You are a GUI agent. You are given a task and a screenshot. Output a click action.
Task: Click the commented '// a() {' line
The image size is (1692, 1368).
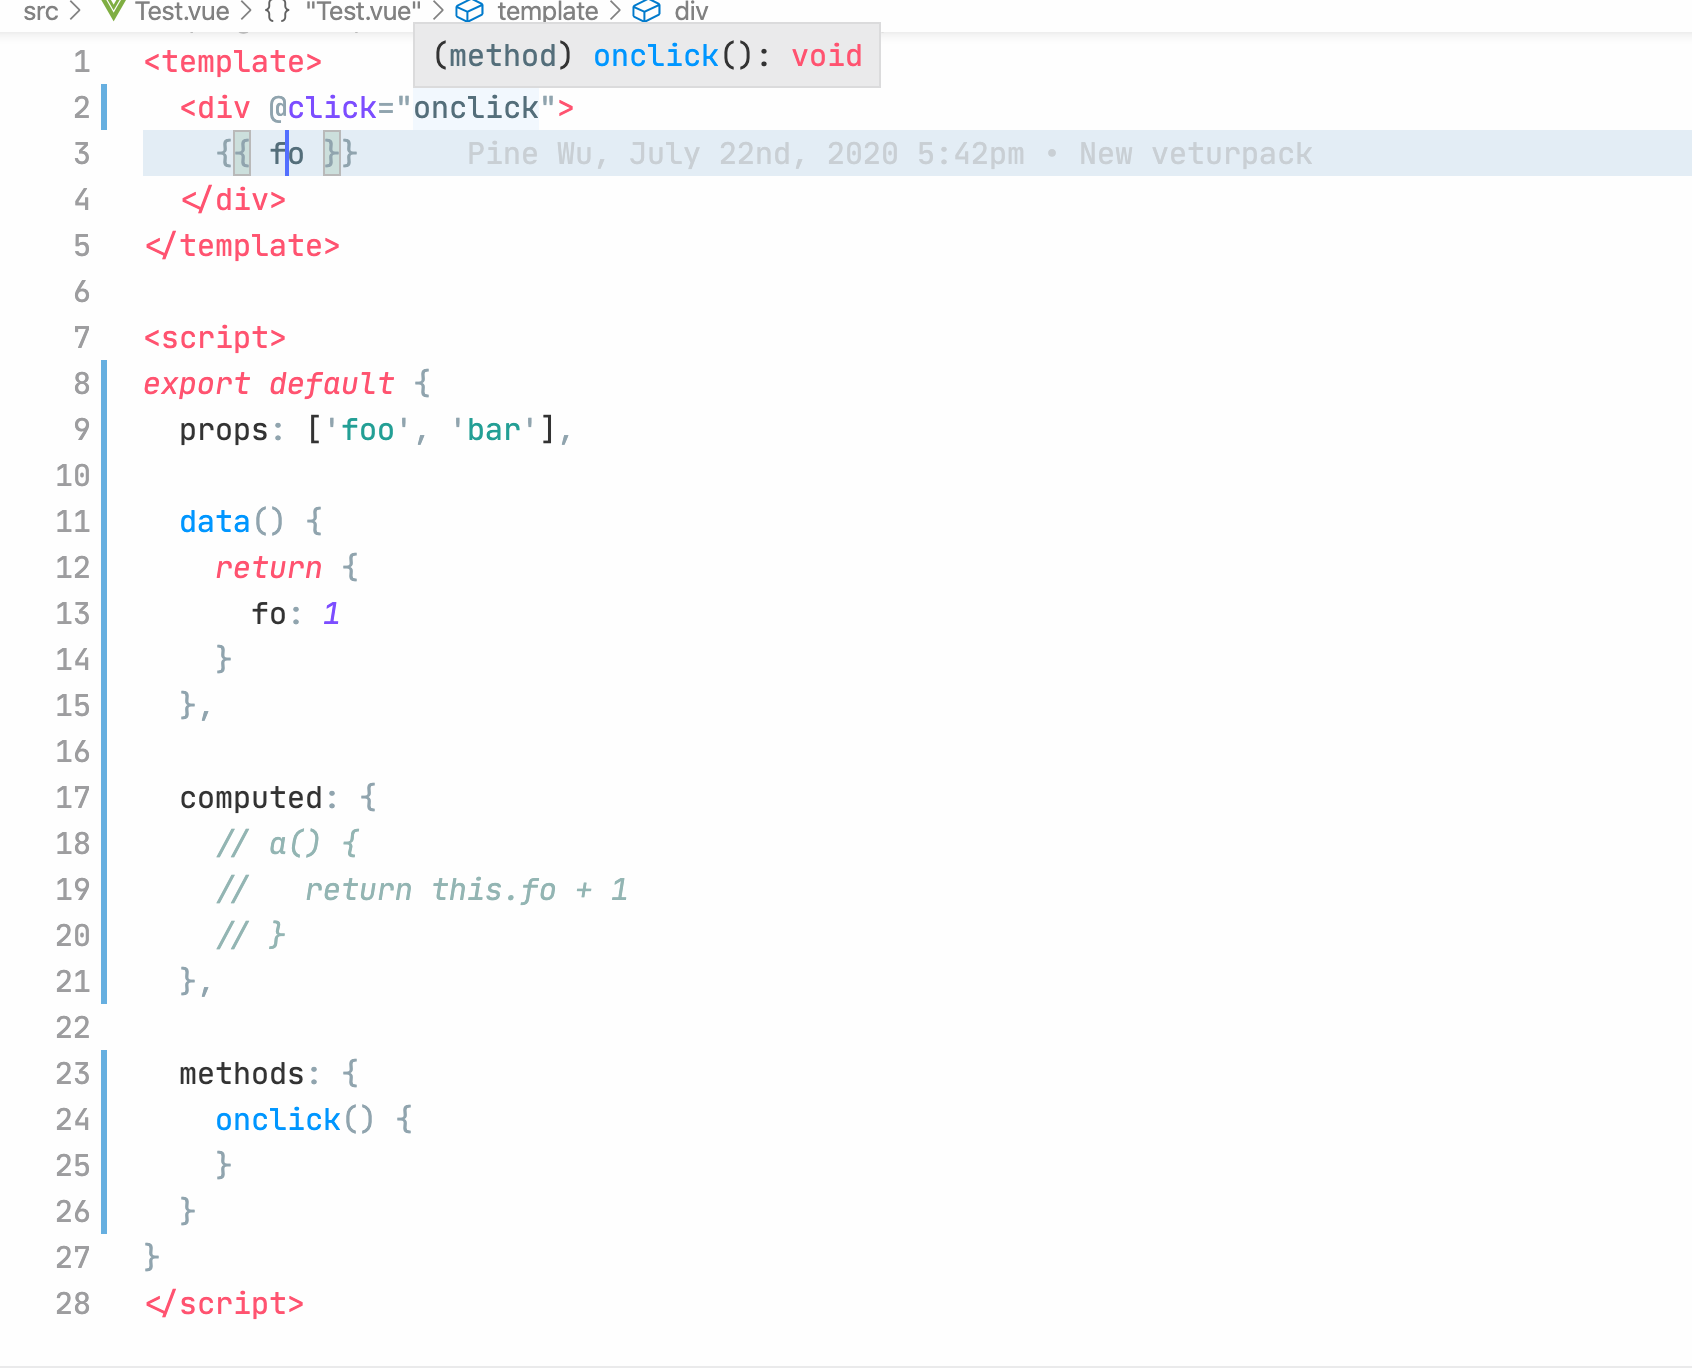287,844
